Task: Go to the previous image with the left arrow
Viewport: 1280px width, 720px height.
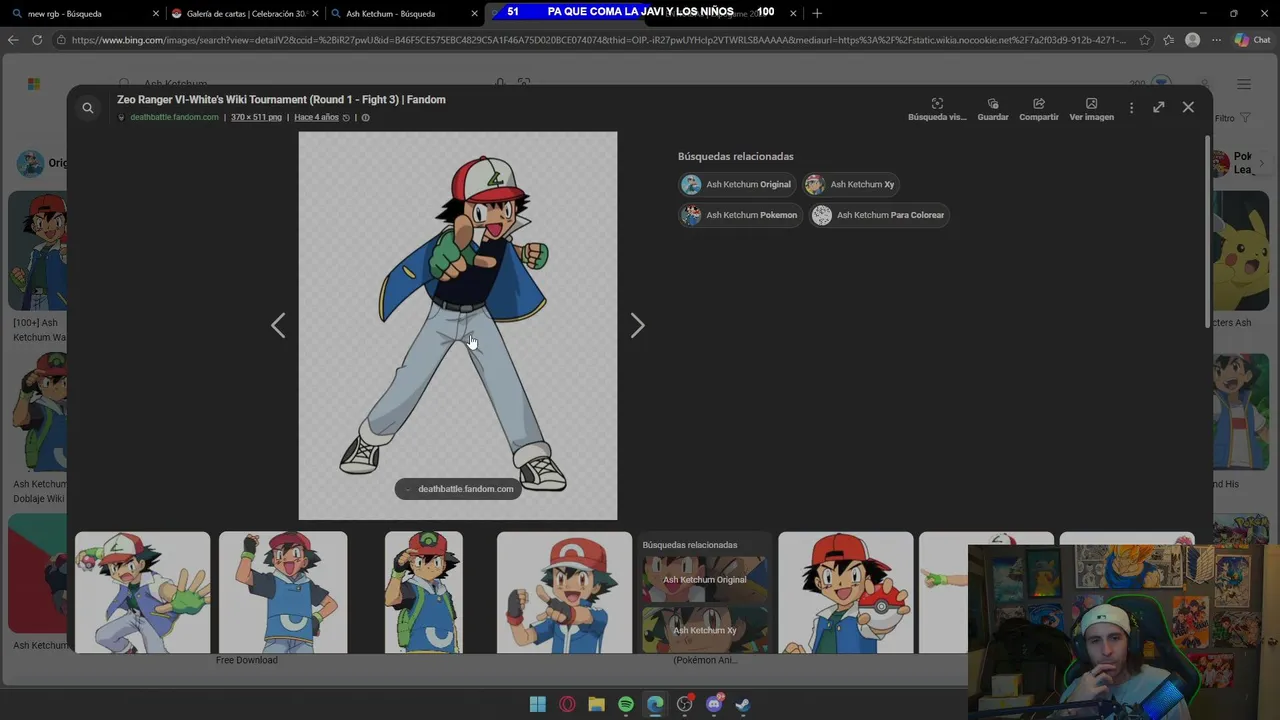Action: tap(278, 325)
